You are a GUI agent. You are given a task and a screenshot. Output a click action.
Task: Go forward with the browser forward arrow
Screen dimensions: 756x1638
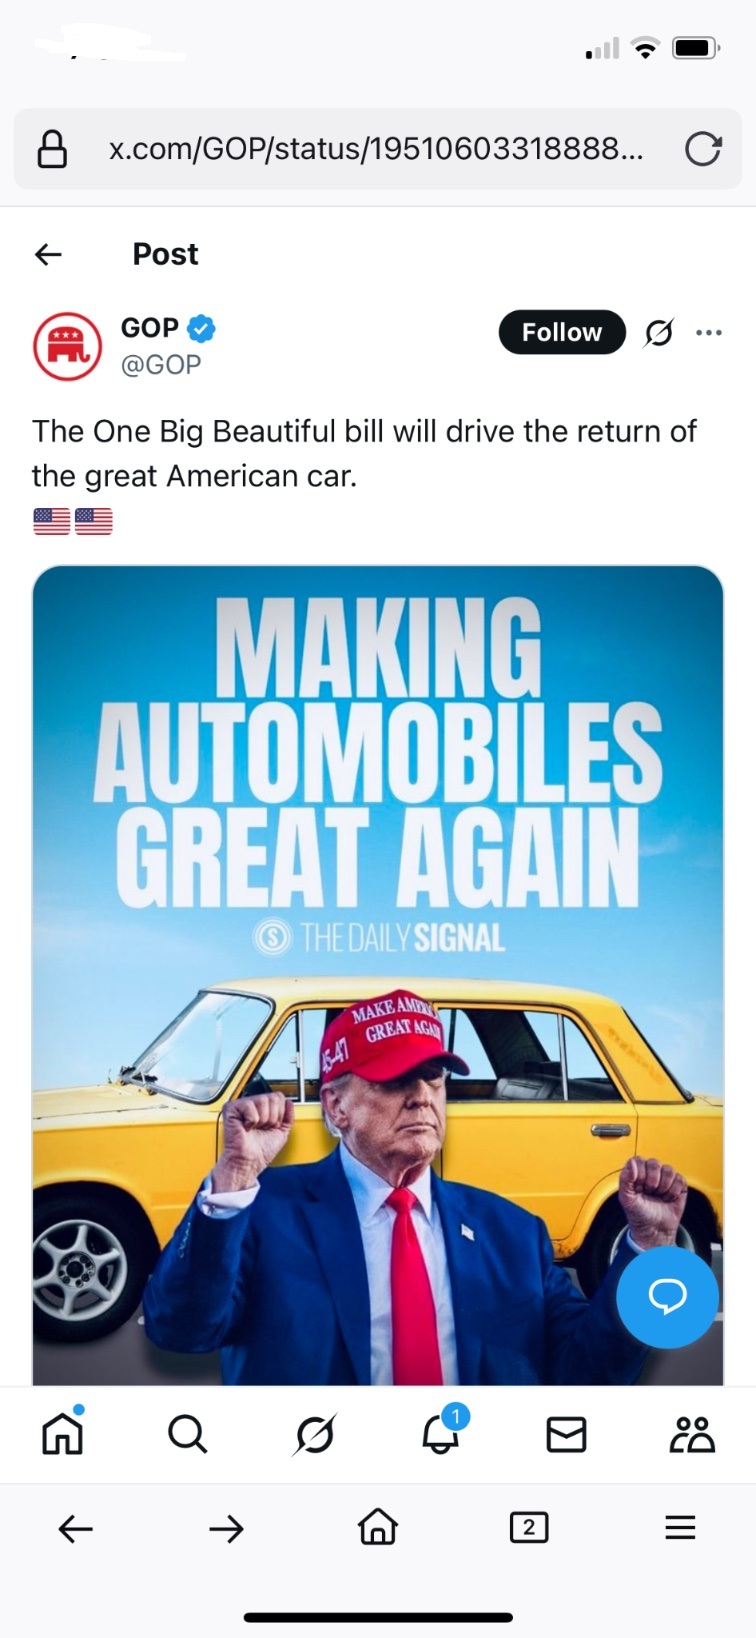227,1528
